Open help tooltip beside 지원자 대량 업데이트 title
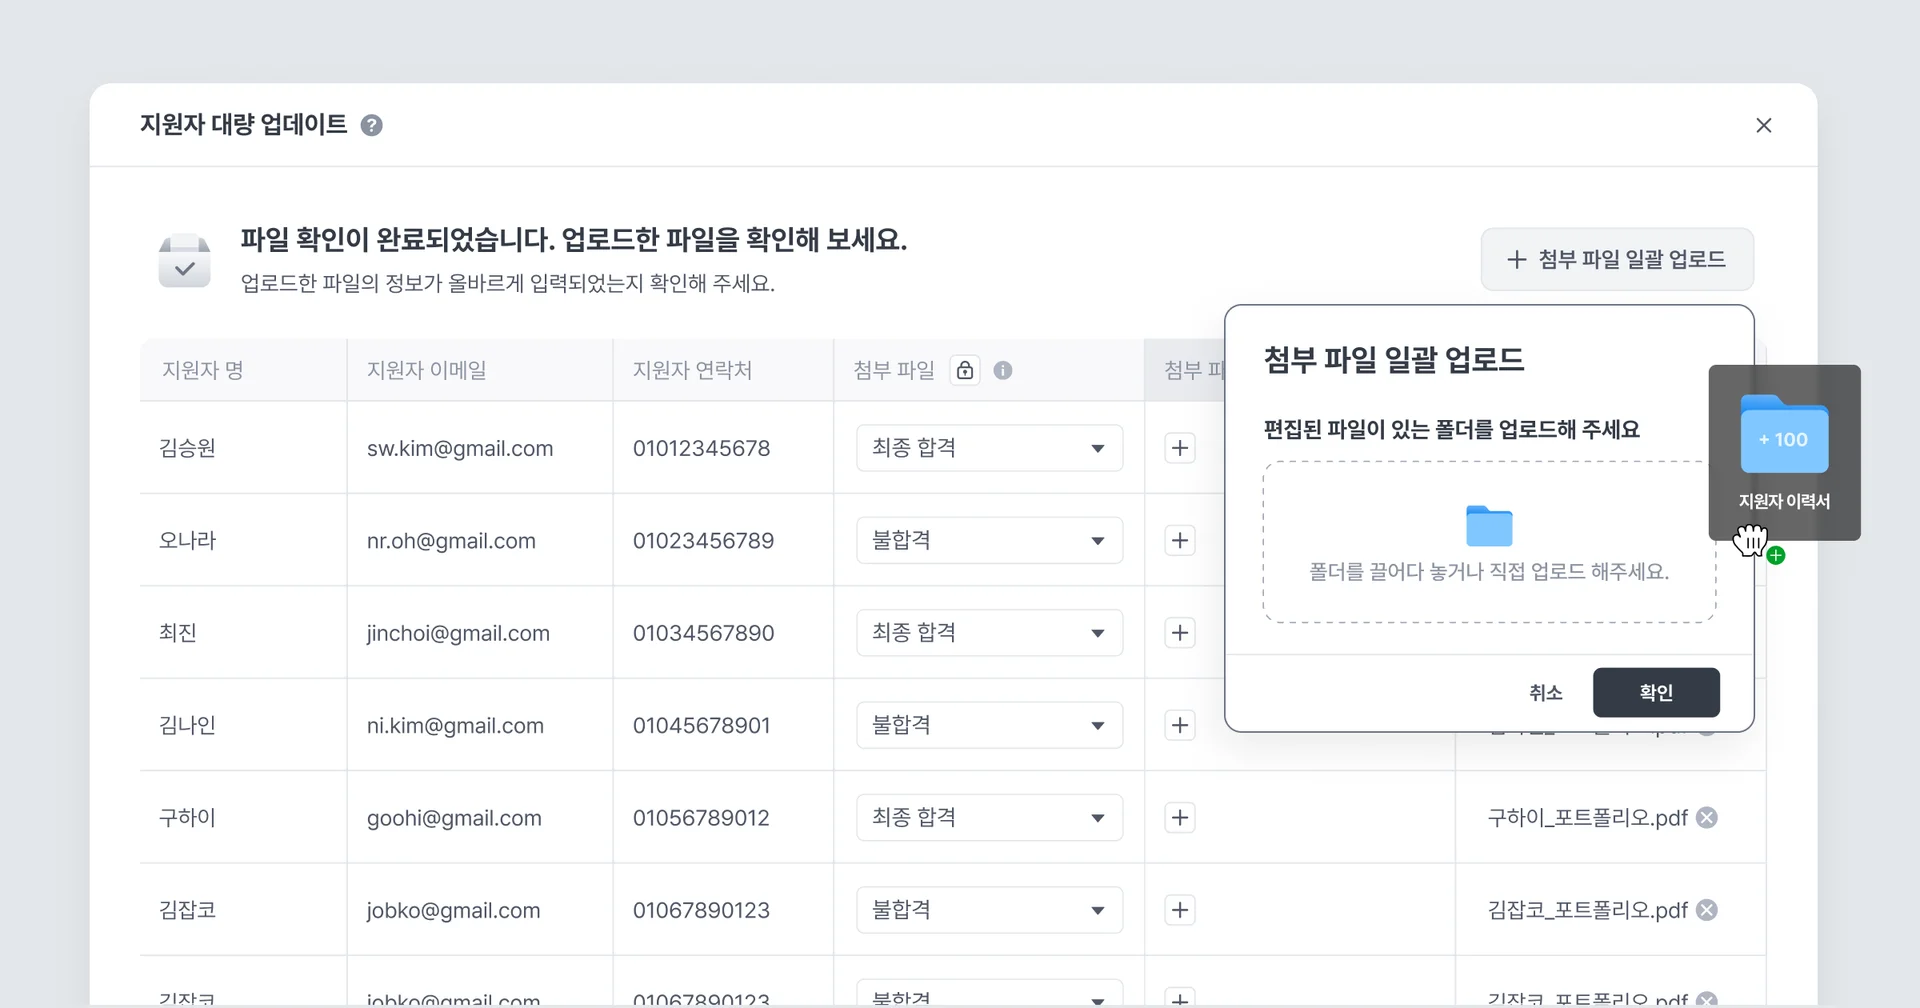 pyautogui.click(x=372, y=125)
